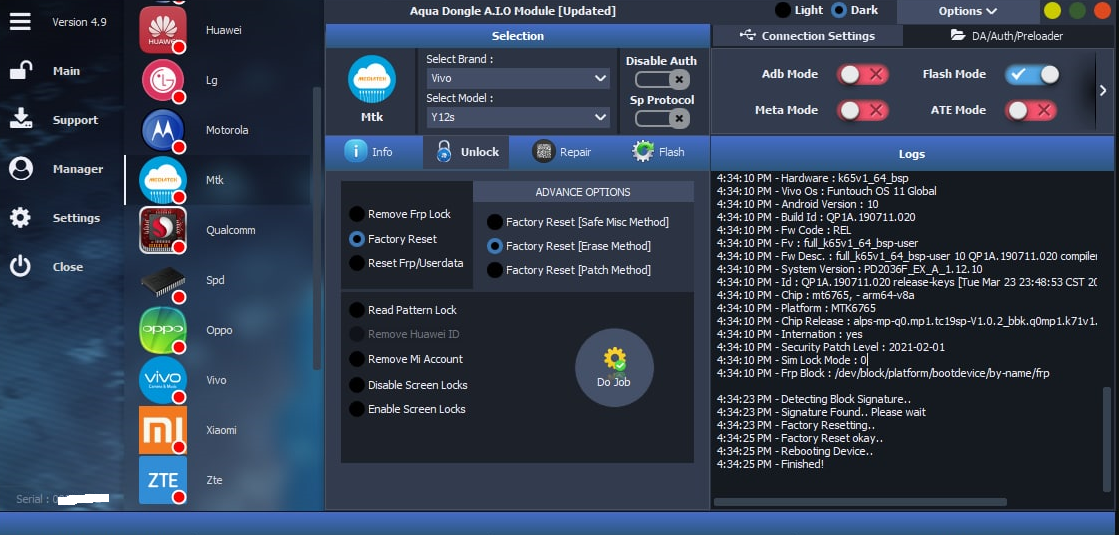Open the Main menu item

click(66, 71)
